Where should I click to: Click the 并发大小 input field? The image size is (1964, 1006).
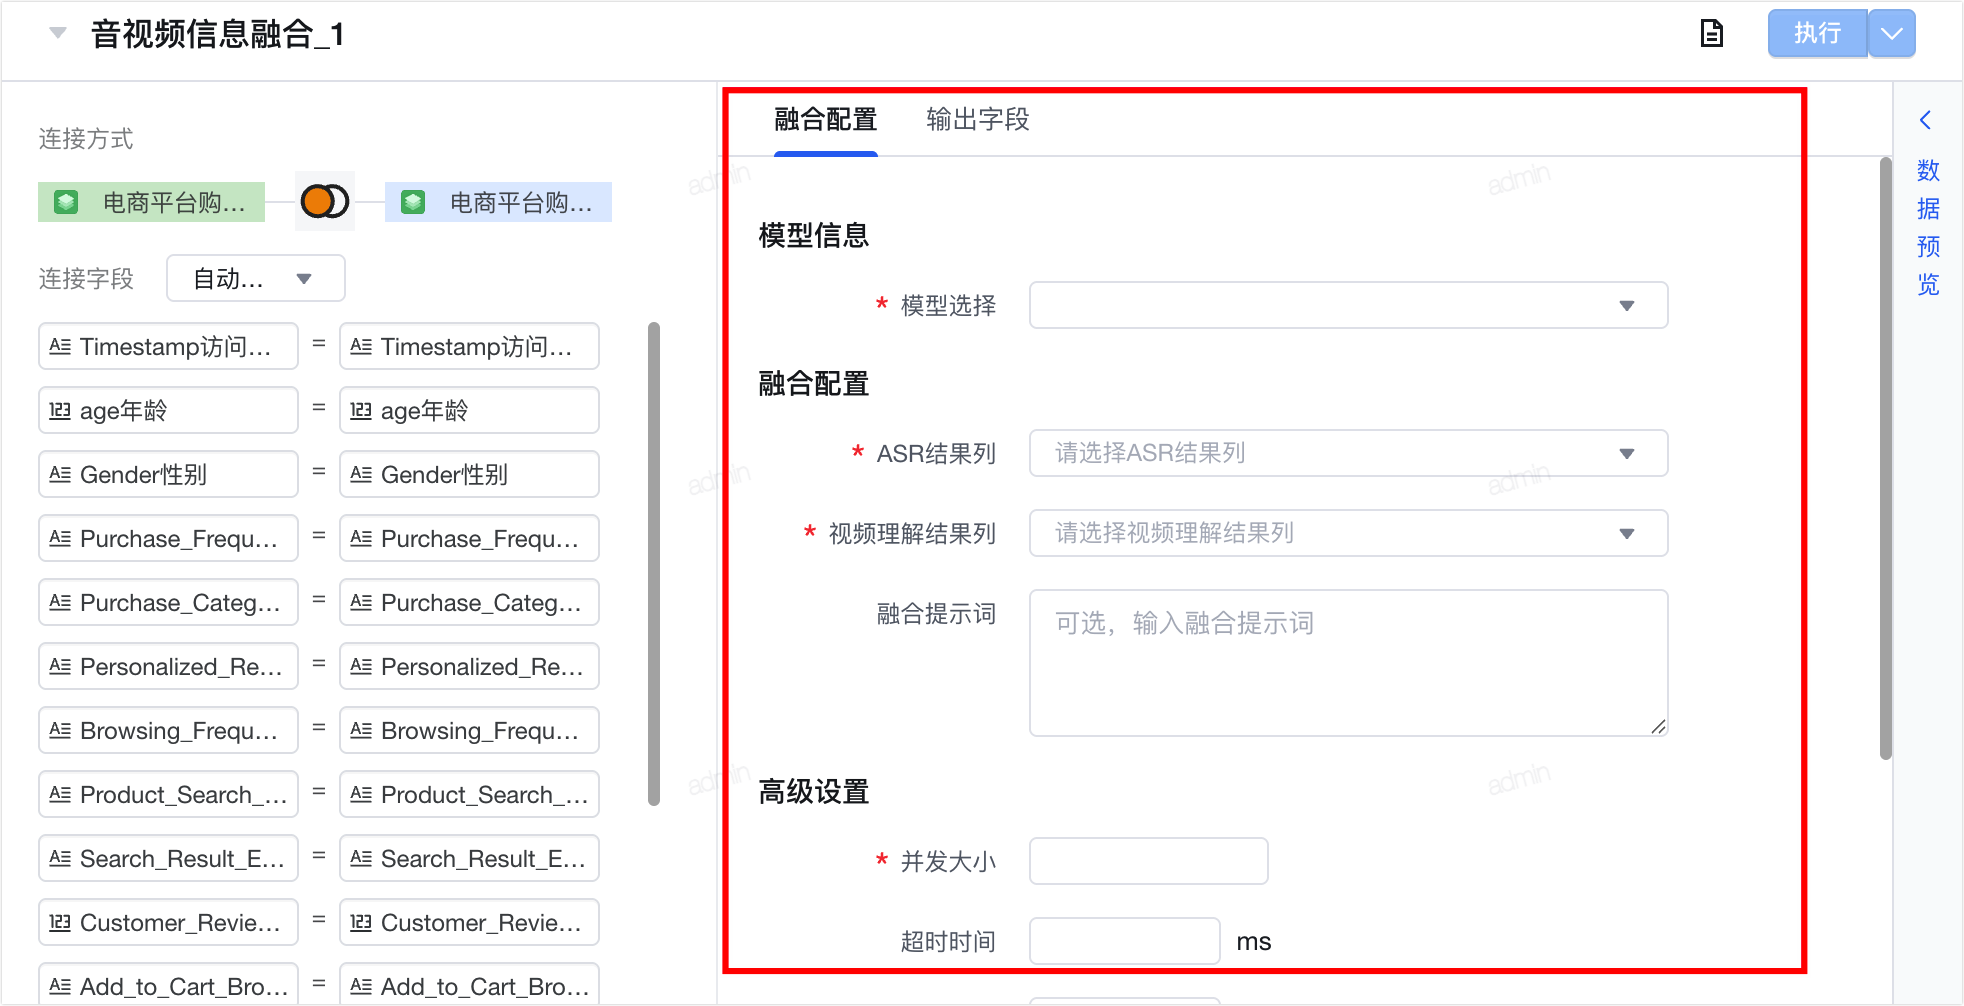click(x=1148, y=861)
